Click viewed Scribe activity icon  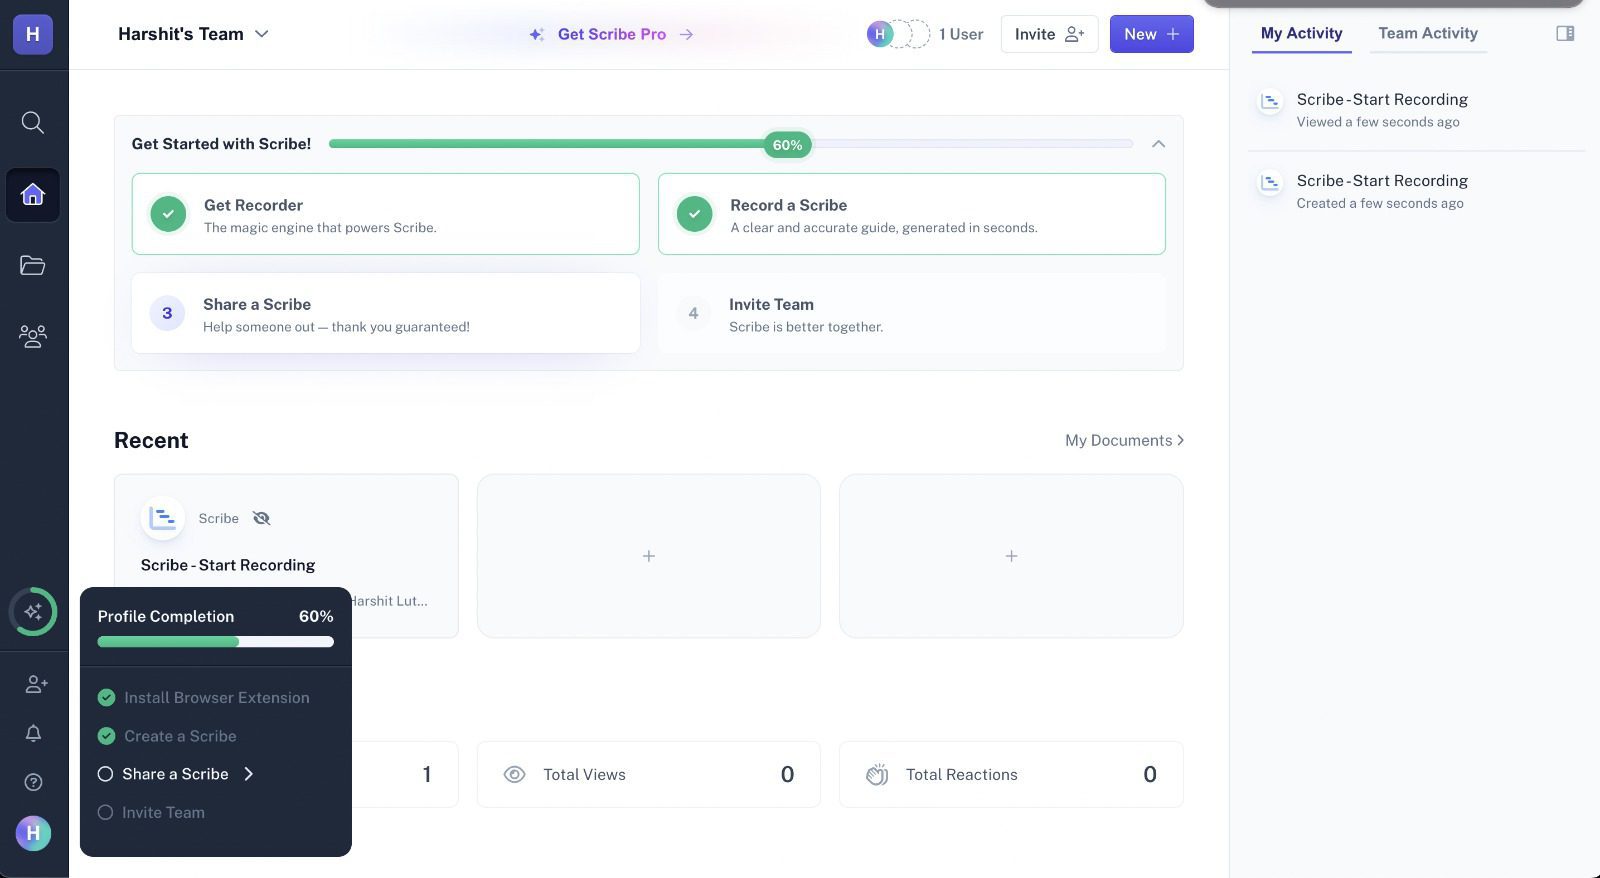point(1270,101)
